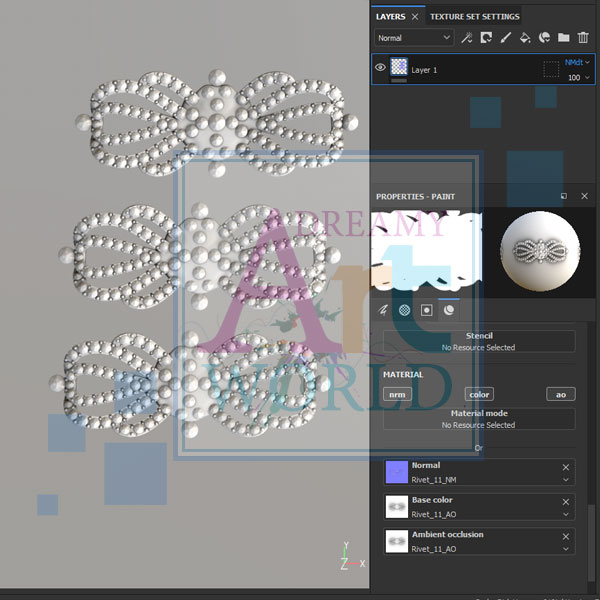Open the alpha properties icon tab
The height and width of the screenshot is (600, 600).
(x=405, y=310)
